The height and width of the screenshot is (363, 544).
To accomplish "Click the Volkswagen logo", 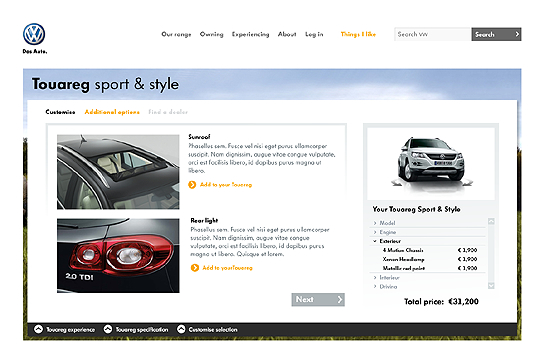I will [34, 34].
